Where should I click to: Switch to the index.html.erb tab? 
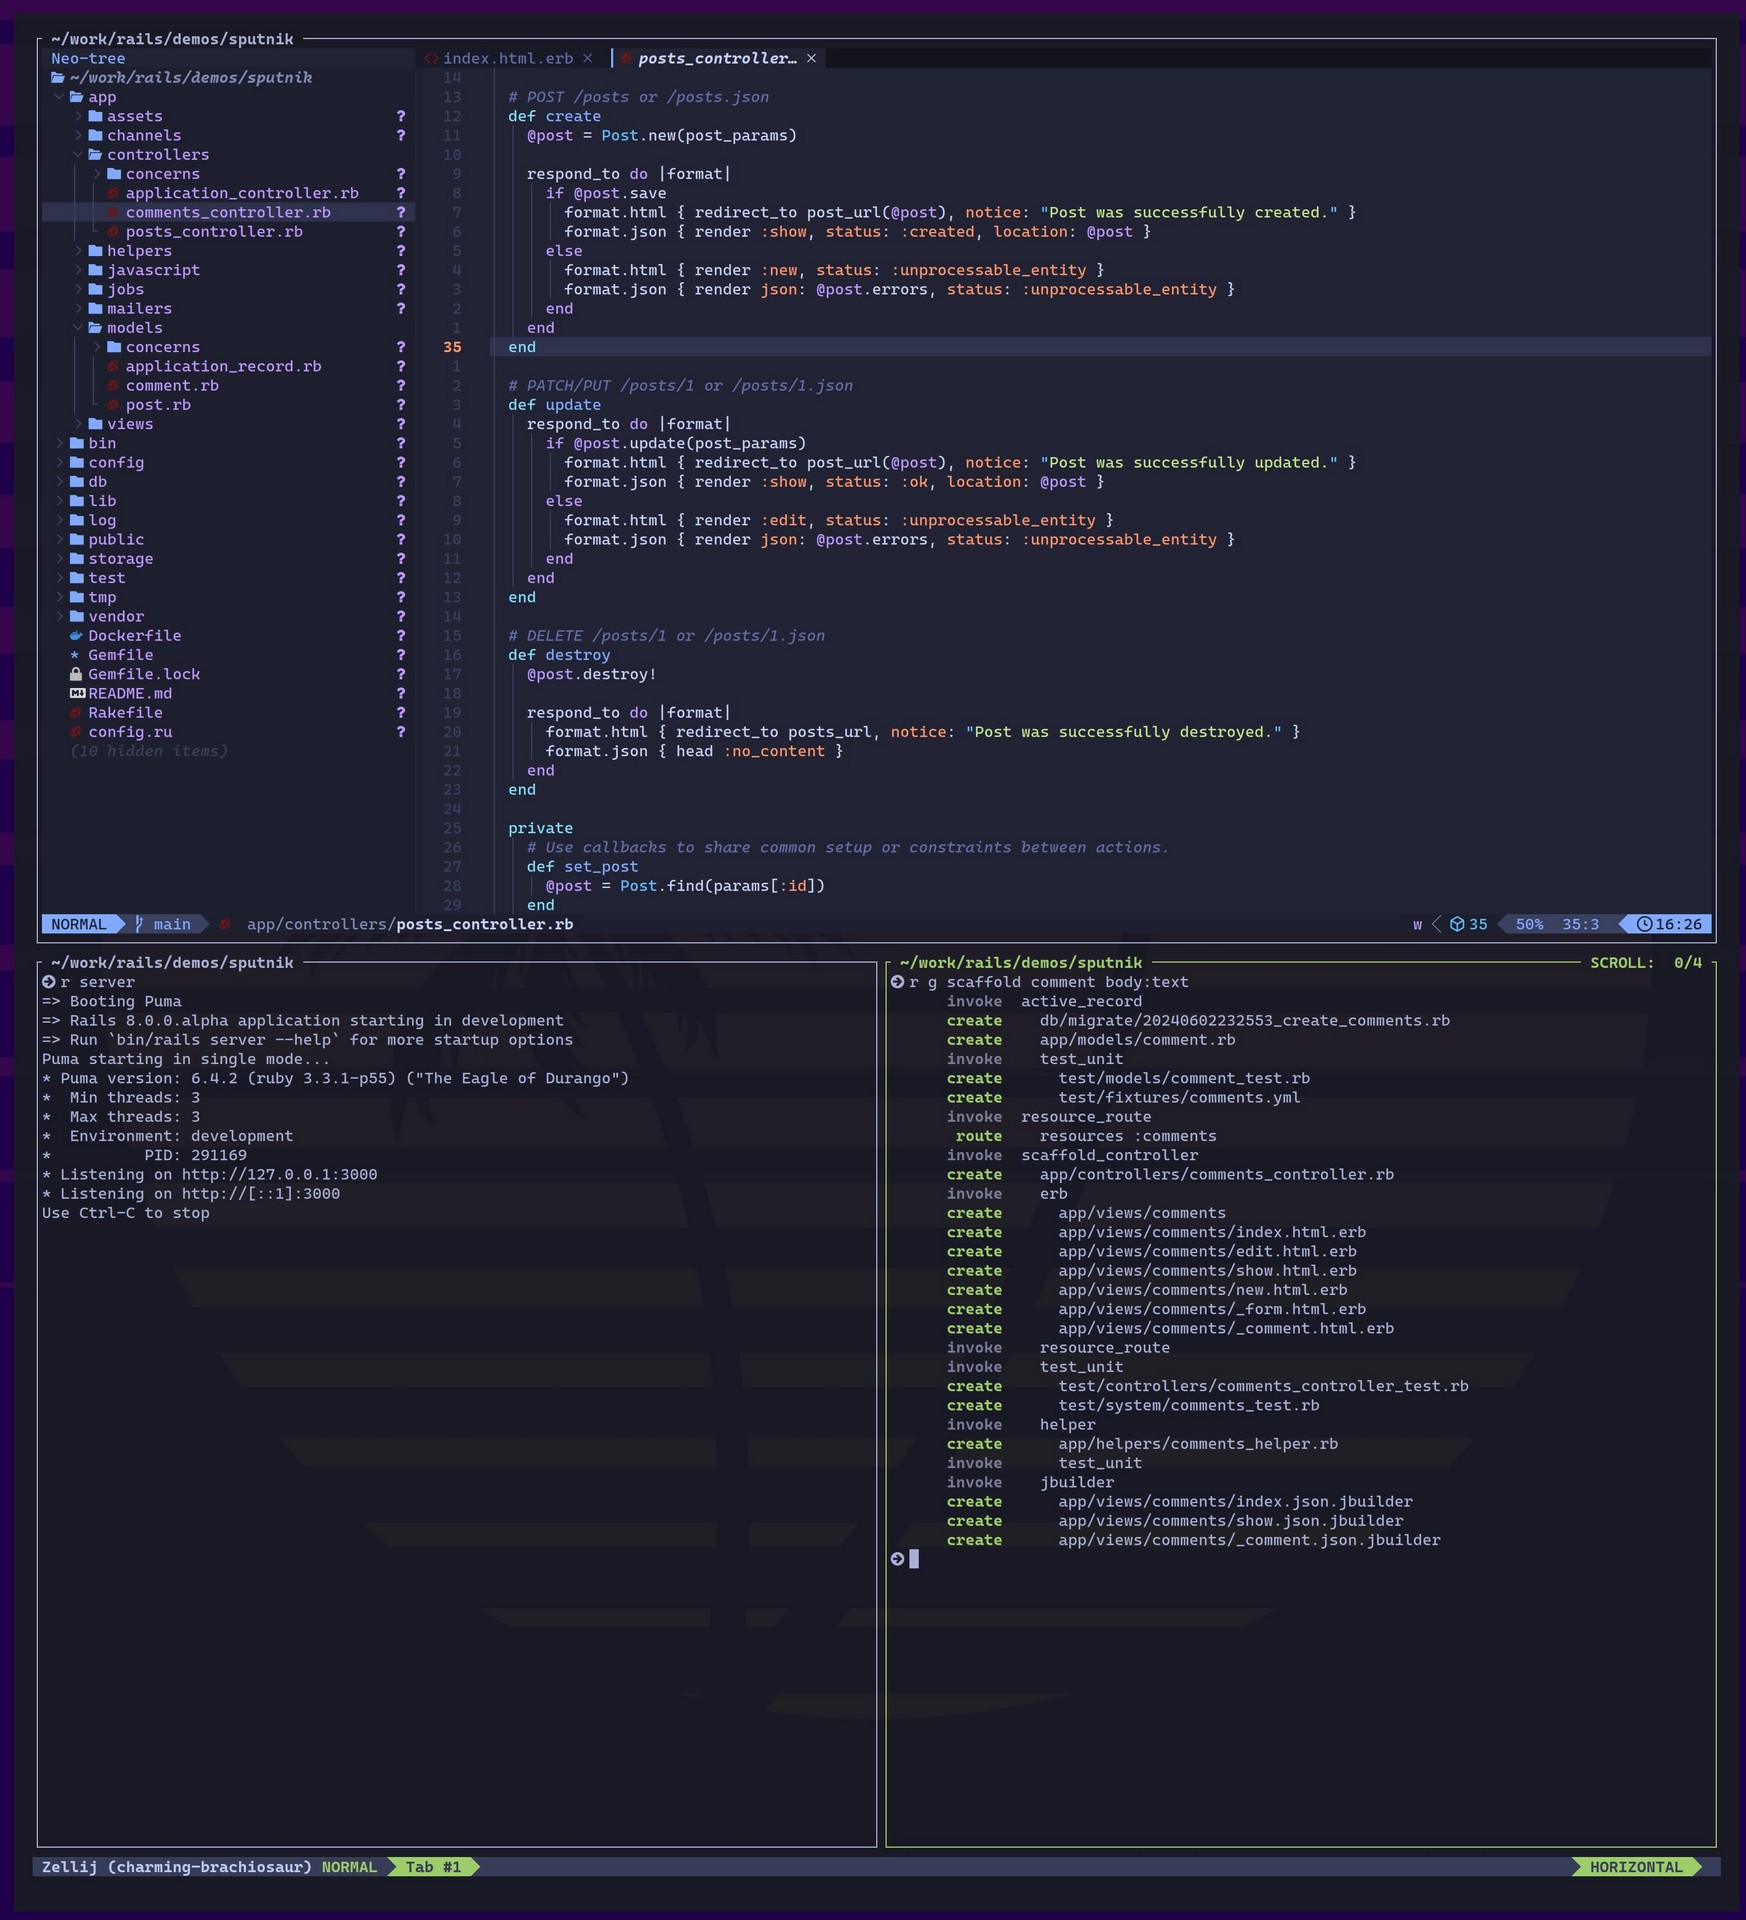pos(507,59)
